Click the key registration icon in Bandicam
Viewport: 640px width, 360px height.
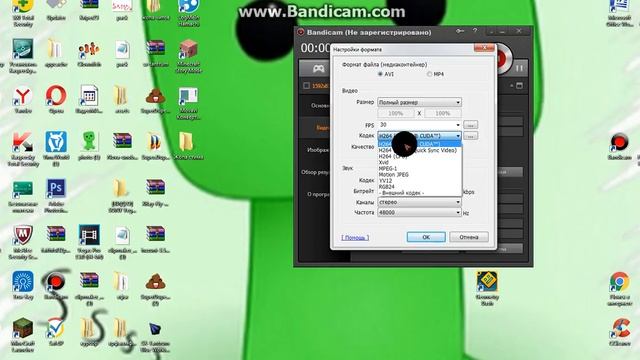pos(460,31)
